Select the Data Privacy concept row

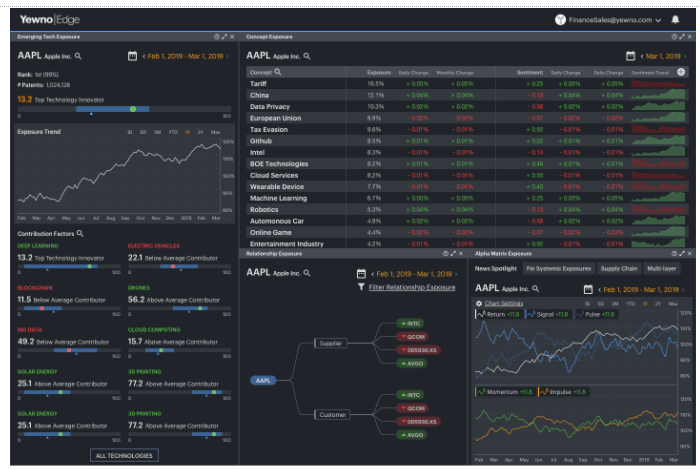click(467, 107)
